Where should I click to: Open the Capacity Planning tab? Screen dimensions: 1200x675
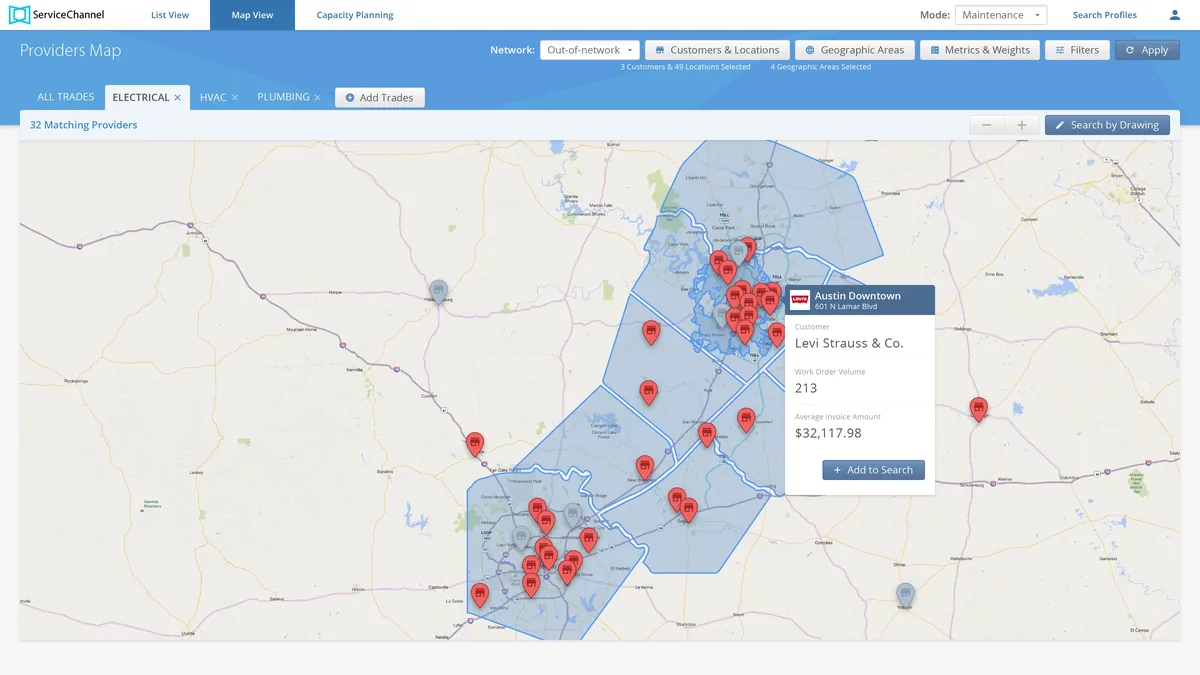pos(355,15)
